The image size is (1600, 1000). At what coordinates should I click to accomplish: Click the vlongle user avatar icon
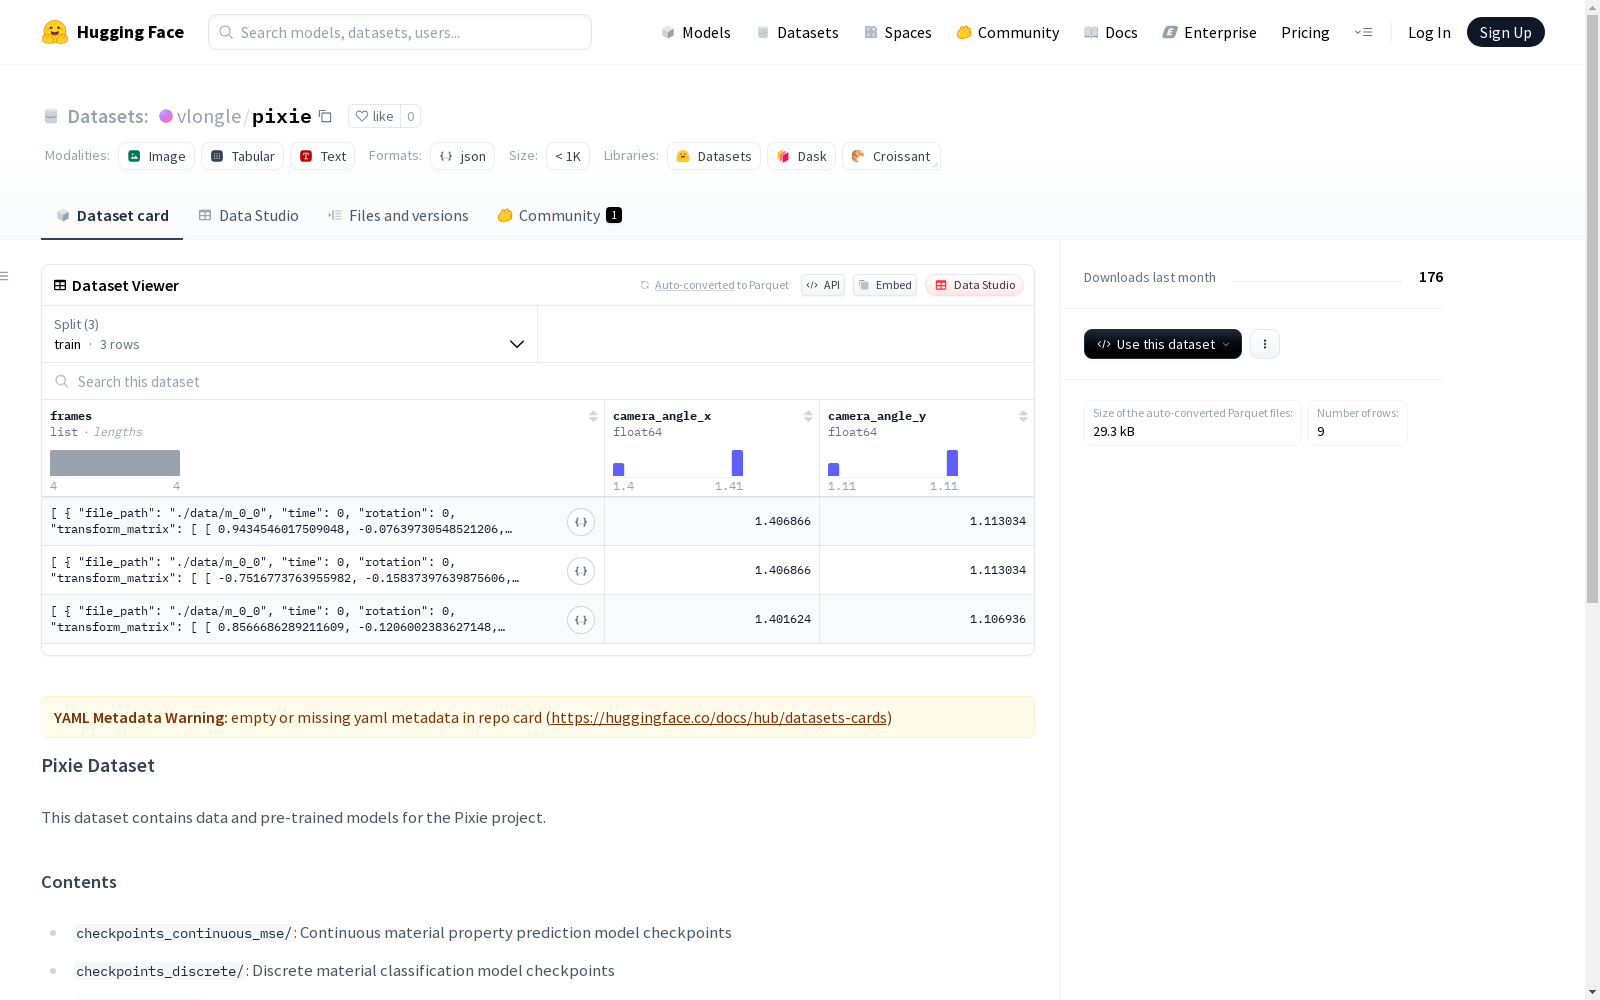click(x=166, y=116)
